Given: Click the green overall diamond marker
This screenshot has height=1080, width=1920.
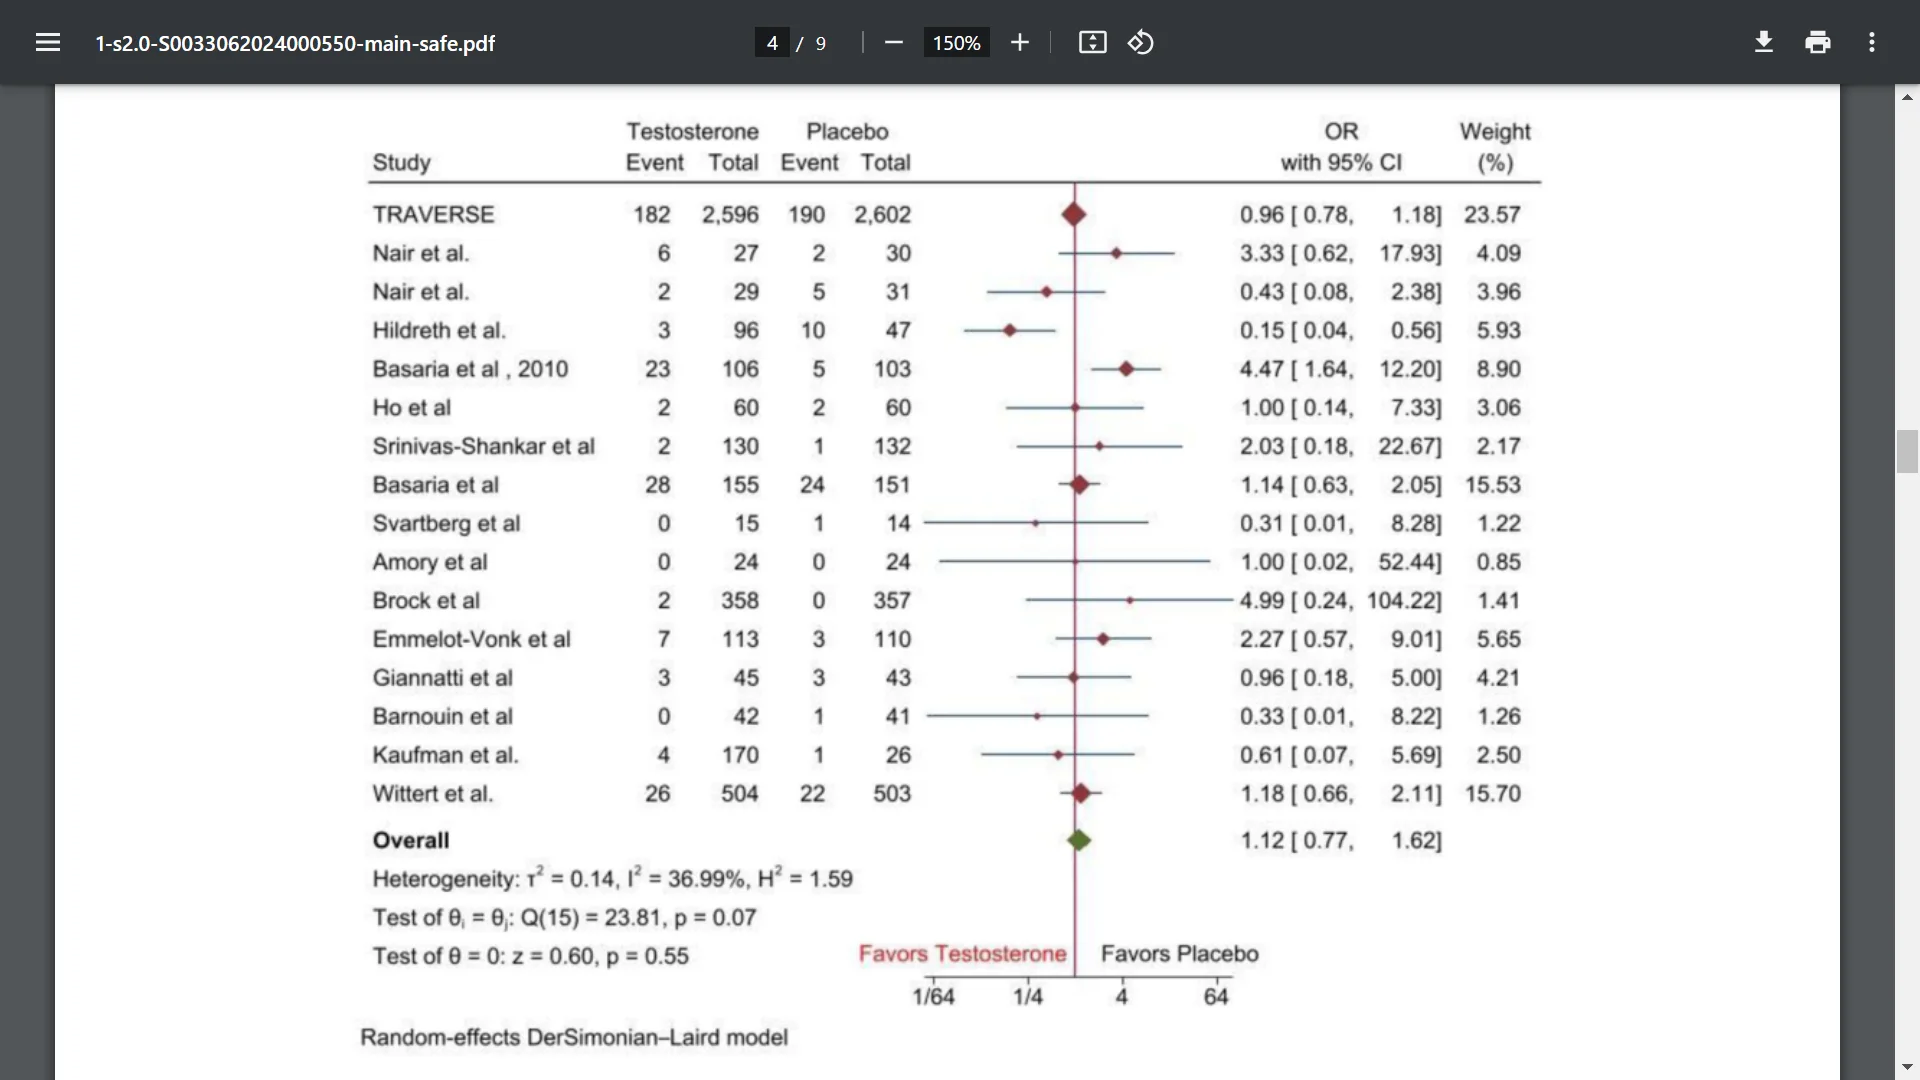Looking at the screenshot, I should [1078, 841].
